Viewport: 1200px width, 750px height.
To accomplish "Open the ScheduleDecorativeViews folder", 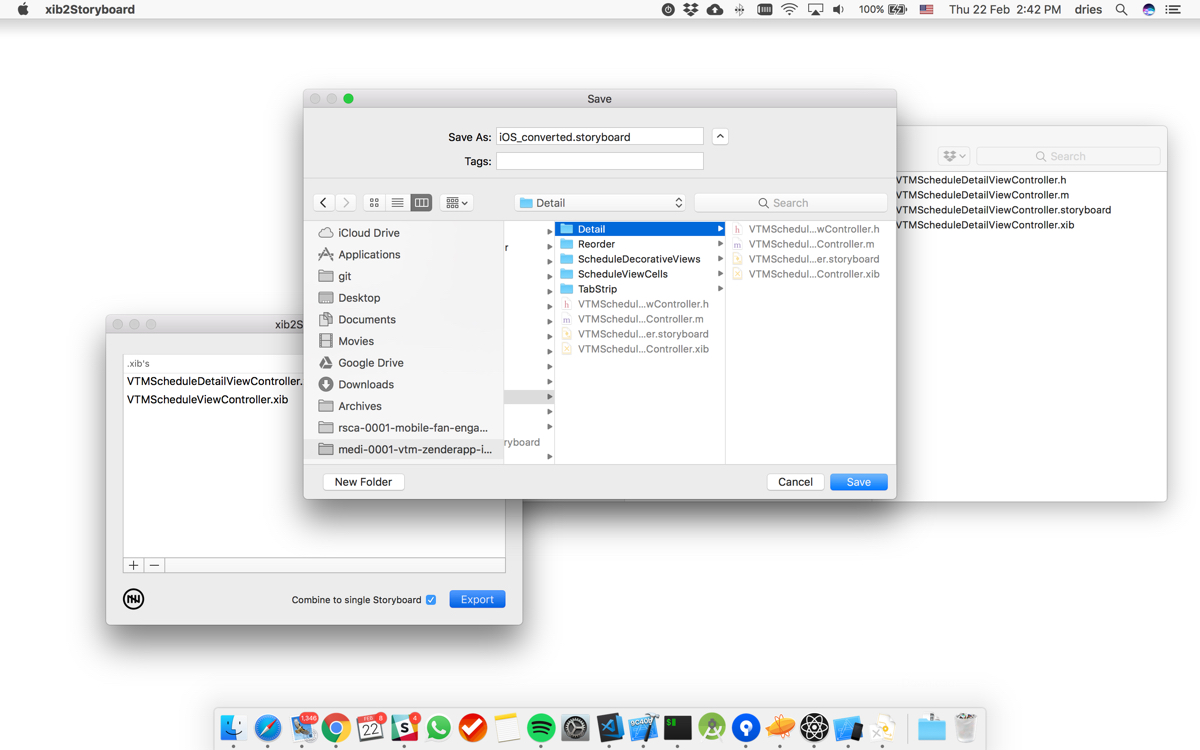I will 639,259.
